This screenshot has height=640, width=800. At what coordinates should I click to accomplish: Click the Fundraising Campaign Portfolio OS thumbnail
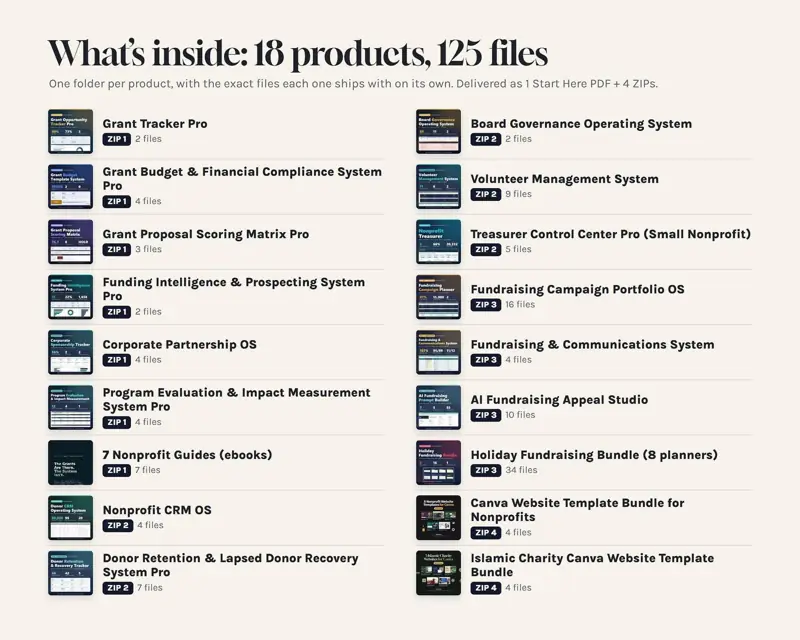coord(438,297)
